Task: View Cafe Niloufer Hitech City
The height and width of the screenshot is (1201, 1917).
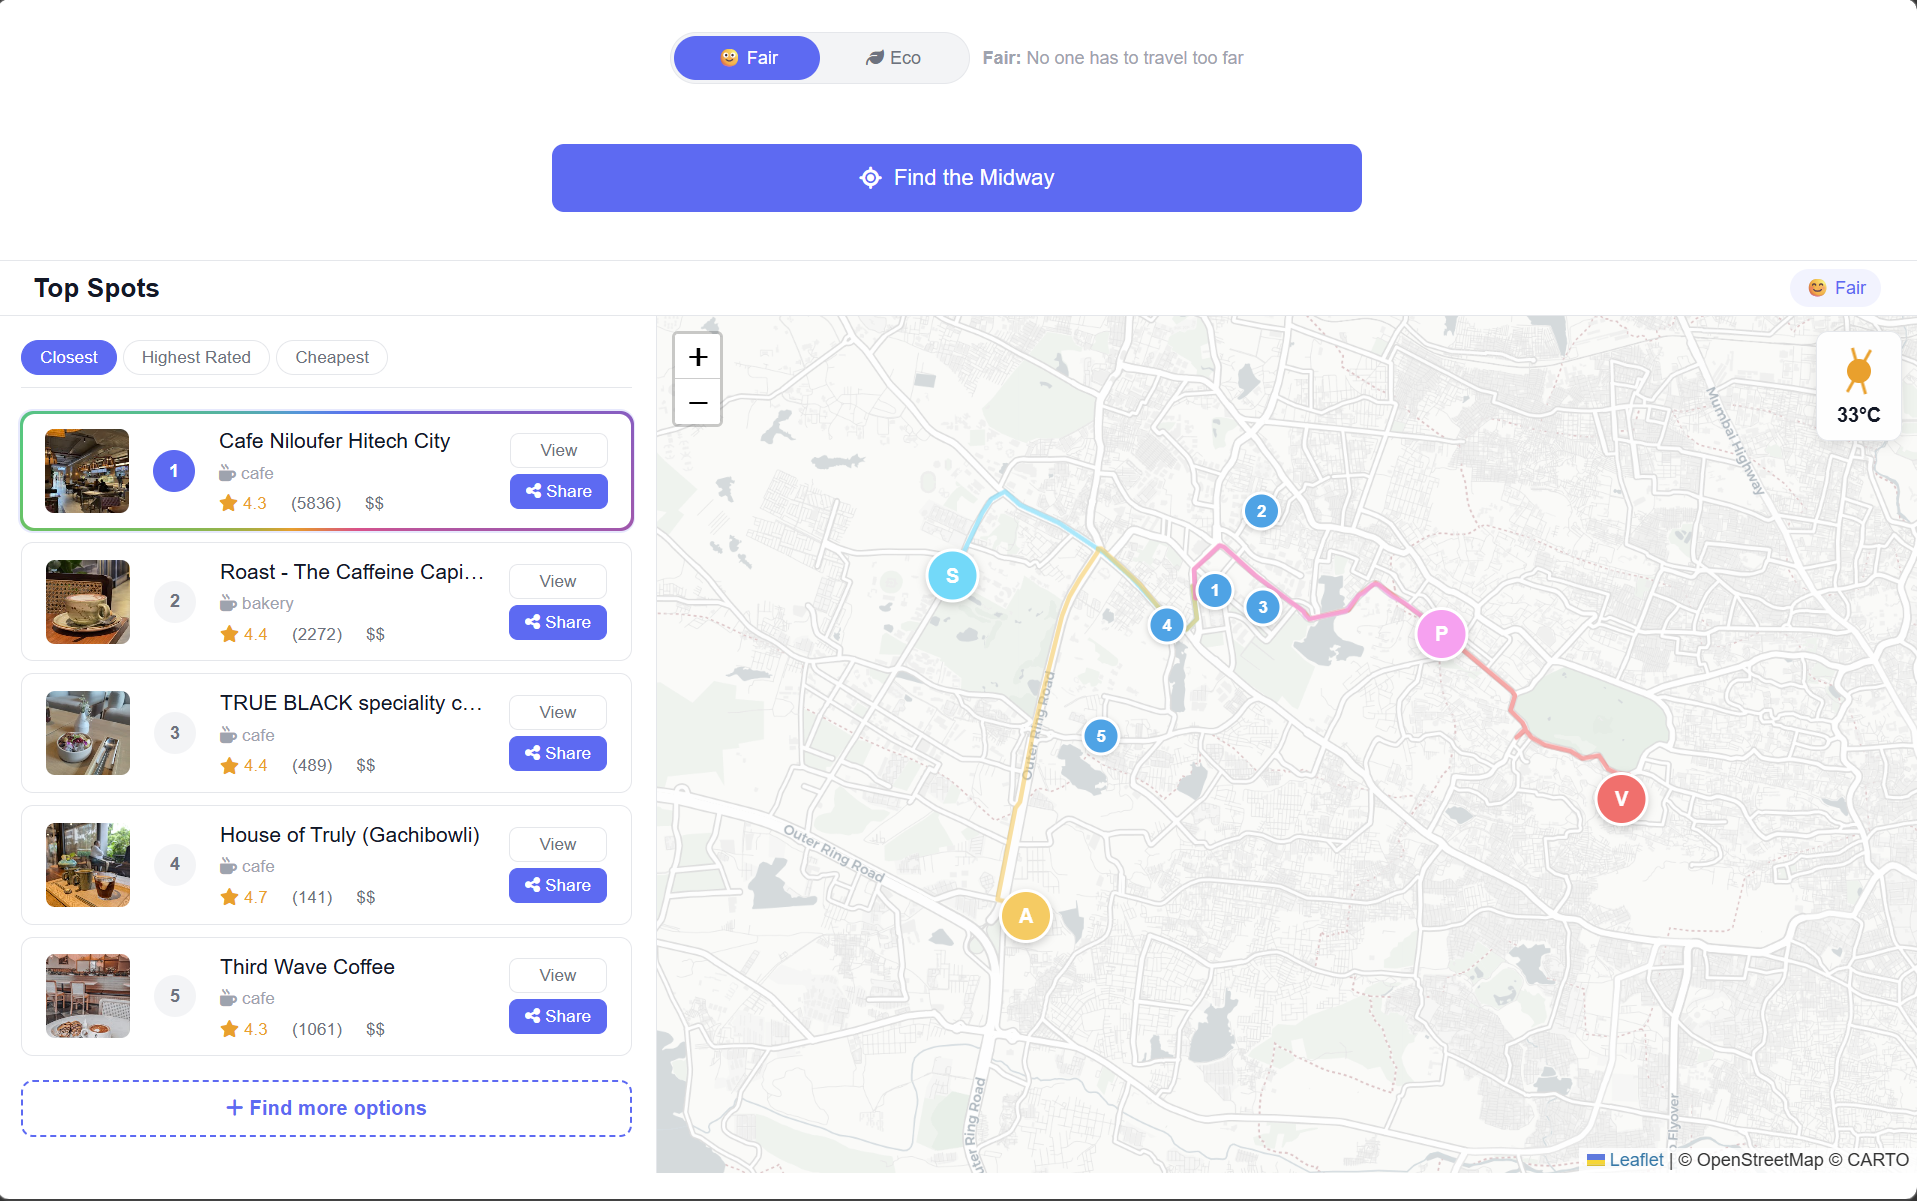Action: click(559, 450)
